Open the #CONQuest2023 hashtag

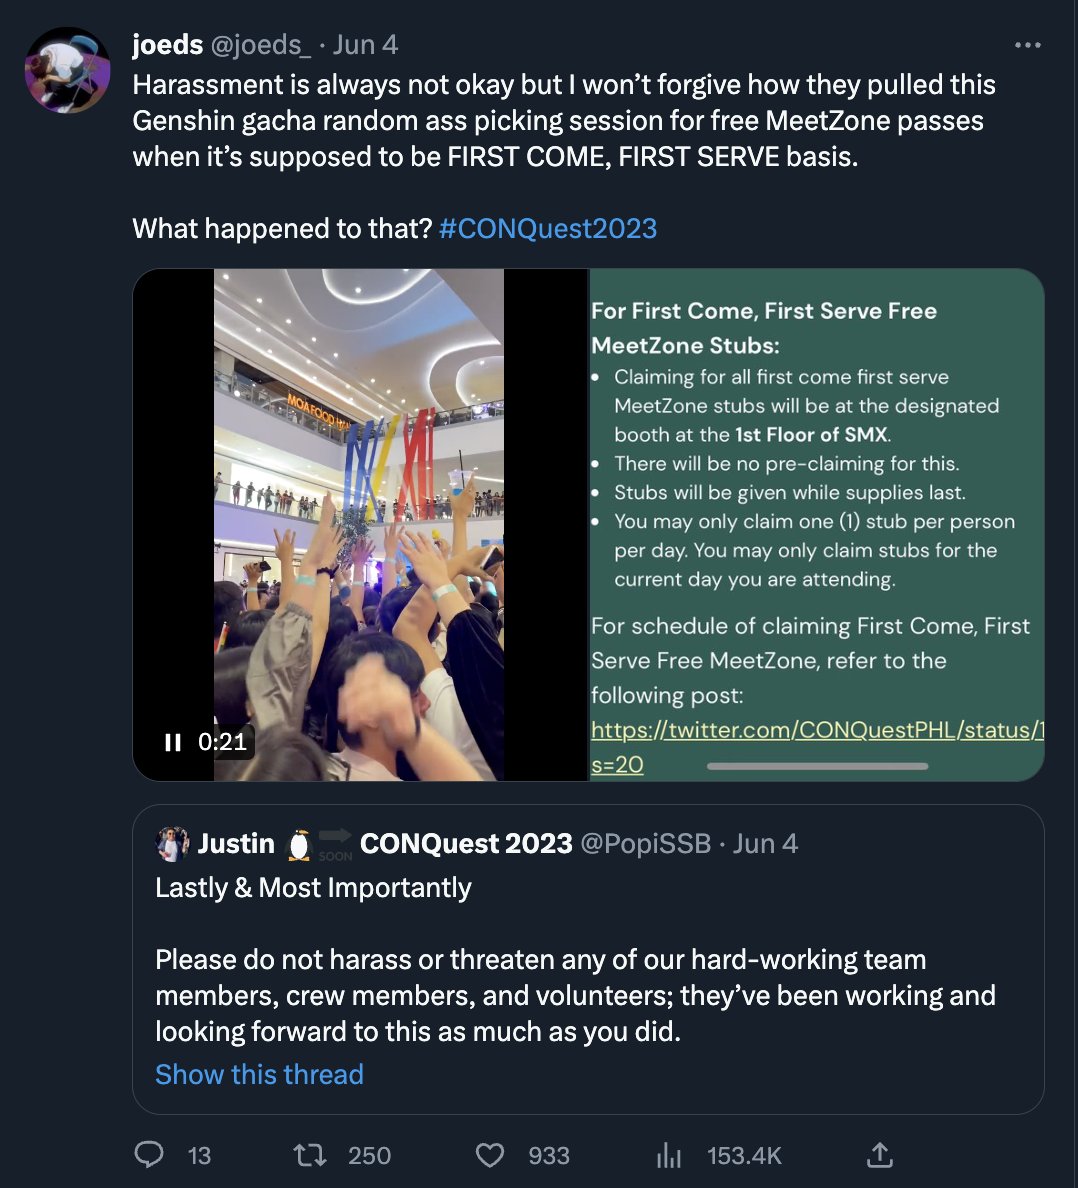point(548,229)
